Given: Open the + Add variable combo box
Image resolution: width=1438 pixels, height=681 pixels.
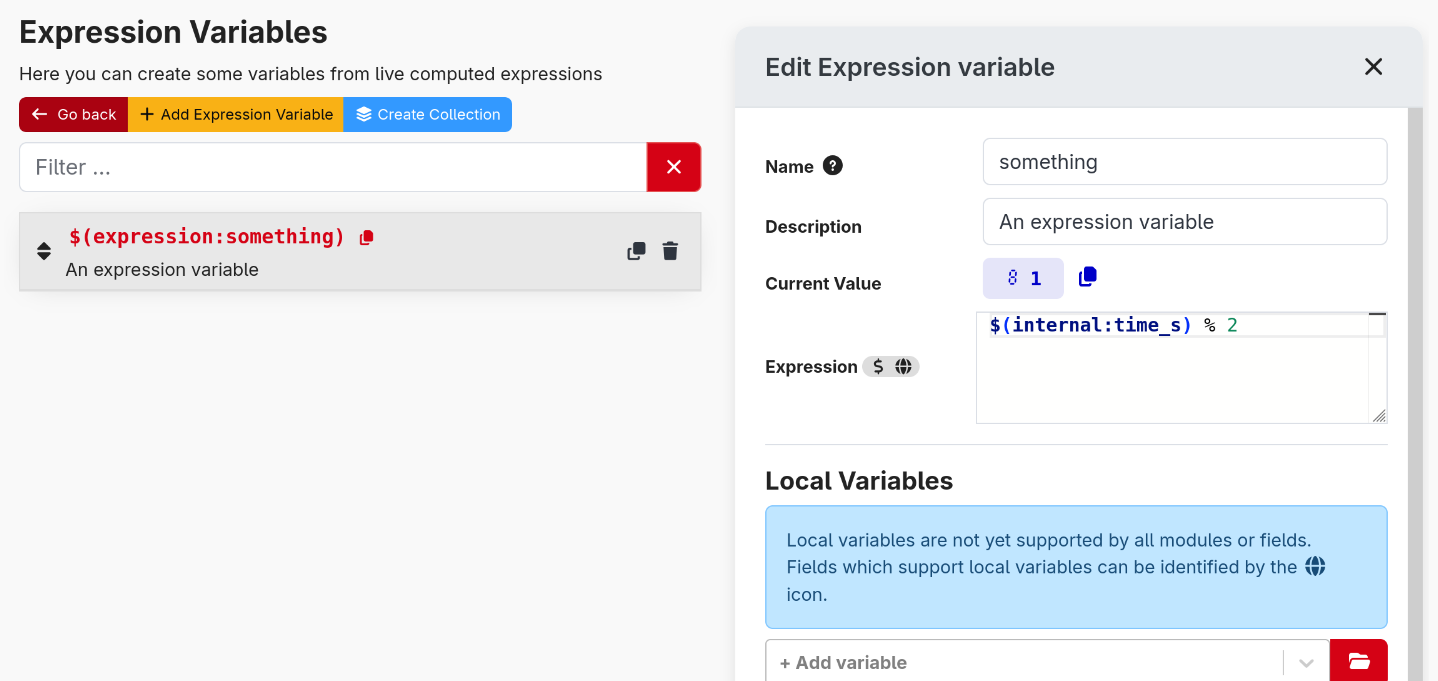Looking at the screenshot, I should tap(1020, 662).
